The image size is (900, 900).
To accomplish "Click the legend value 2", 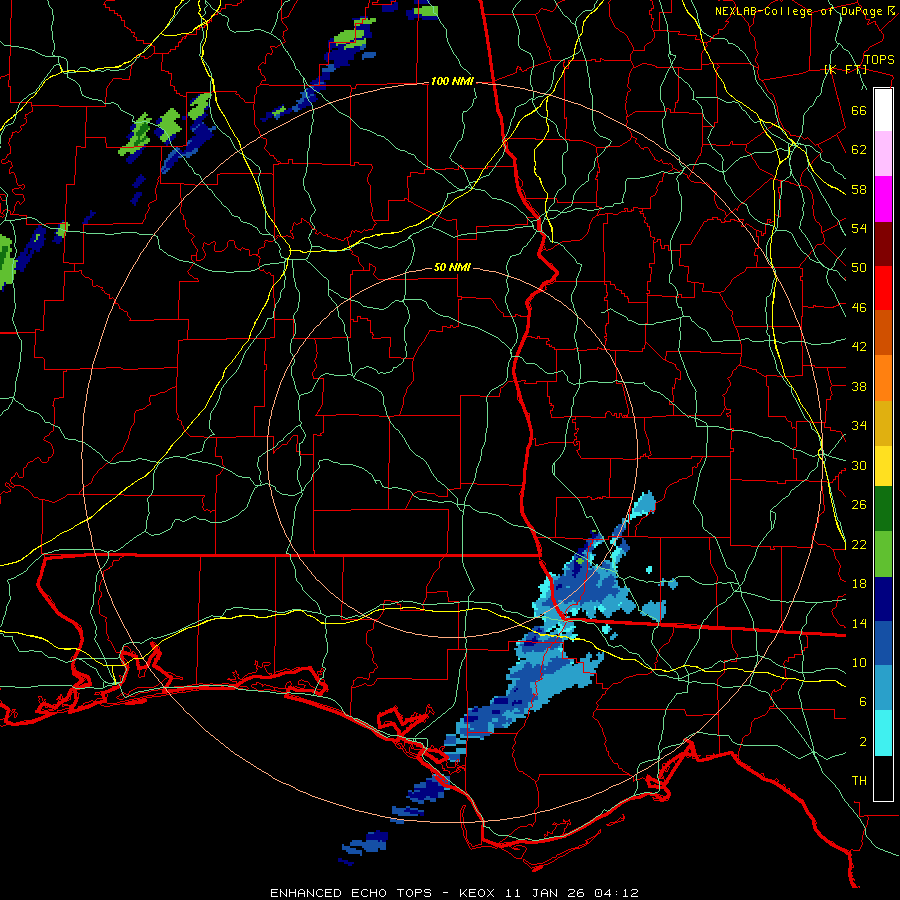I will pyautogui.click(x=863, y=742).
